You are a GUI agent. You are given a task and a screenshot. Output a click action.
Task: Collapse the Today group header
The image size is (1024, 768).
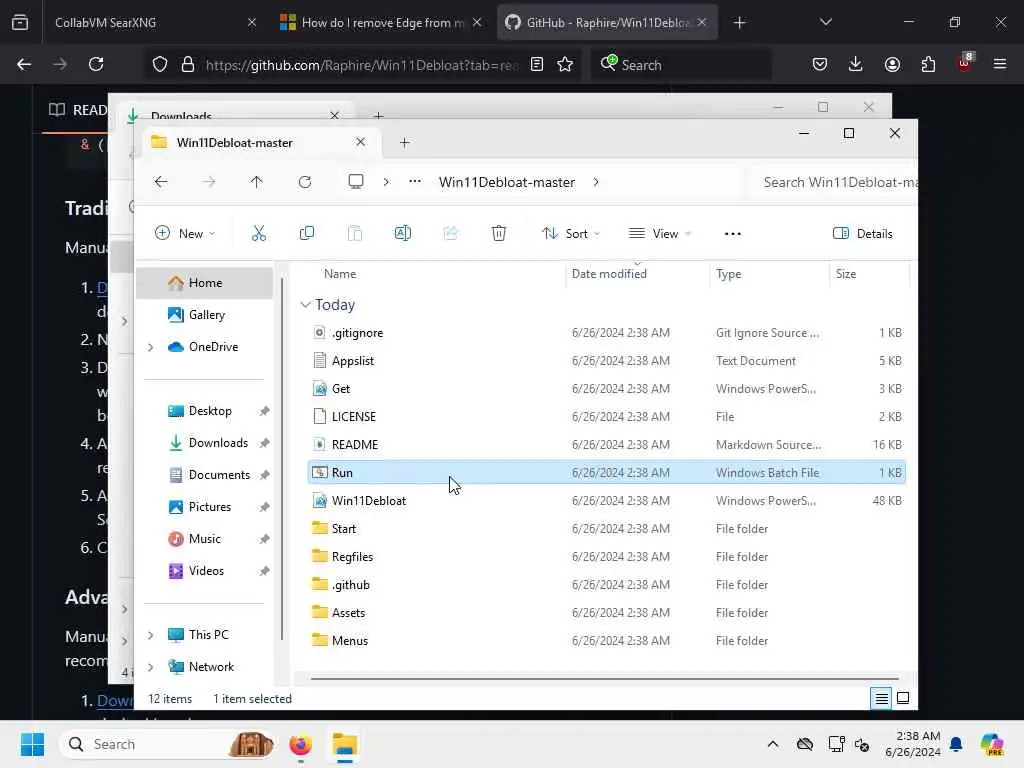[x=305, y=305]
